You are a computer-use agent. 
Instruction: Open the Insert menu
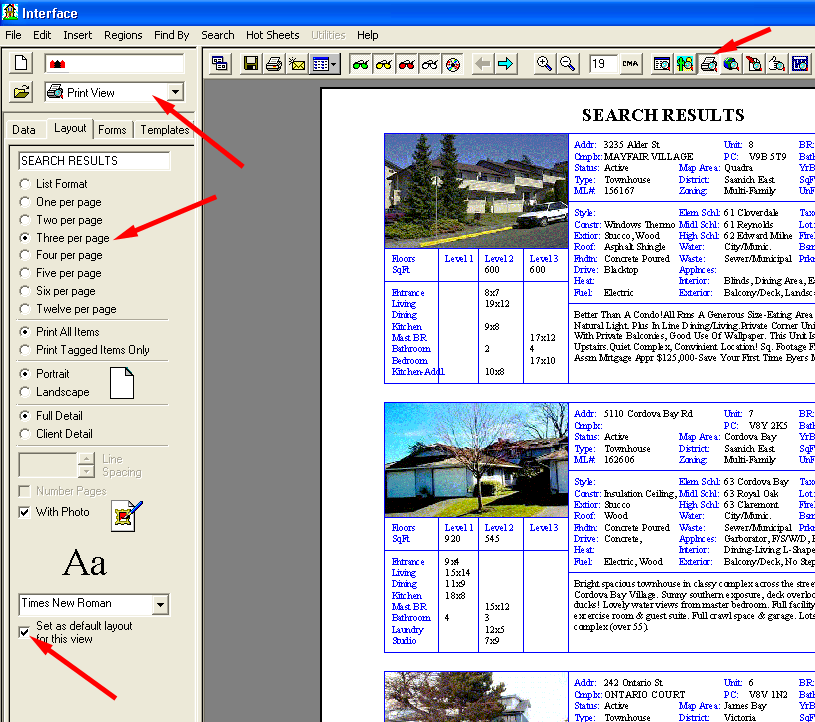coord(77,35)
